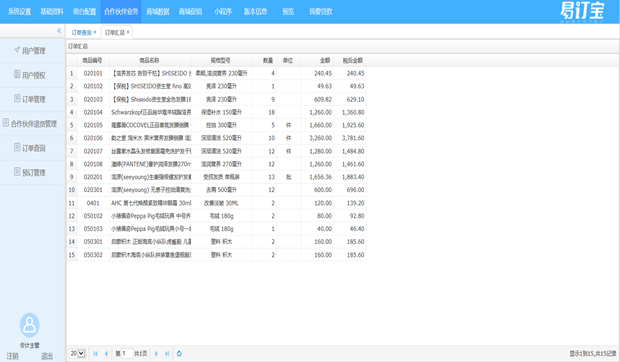Select product code cell 050103
The height and width of the screenshot is (362, 620).
(x=93, y=229)
